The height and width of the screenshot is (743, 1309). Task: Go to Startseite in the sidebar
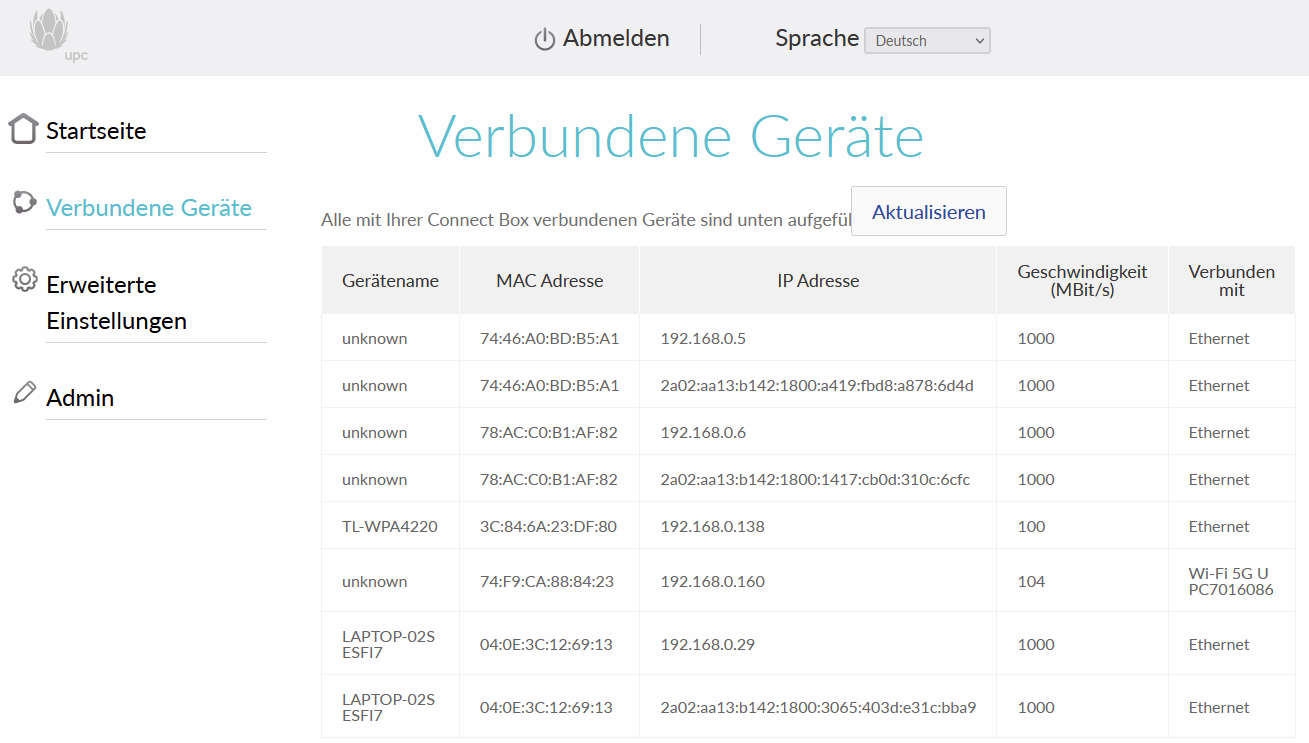point(96,131)
